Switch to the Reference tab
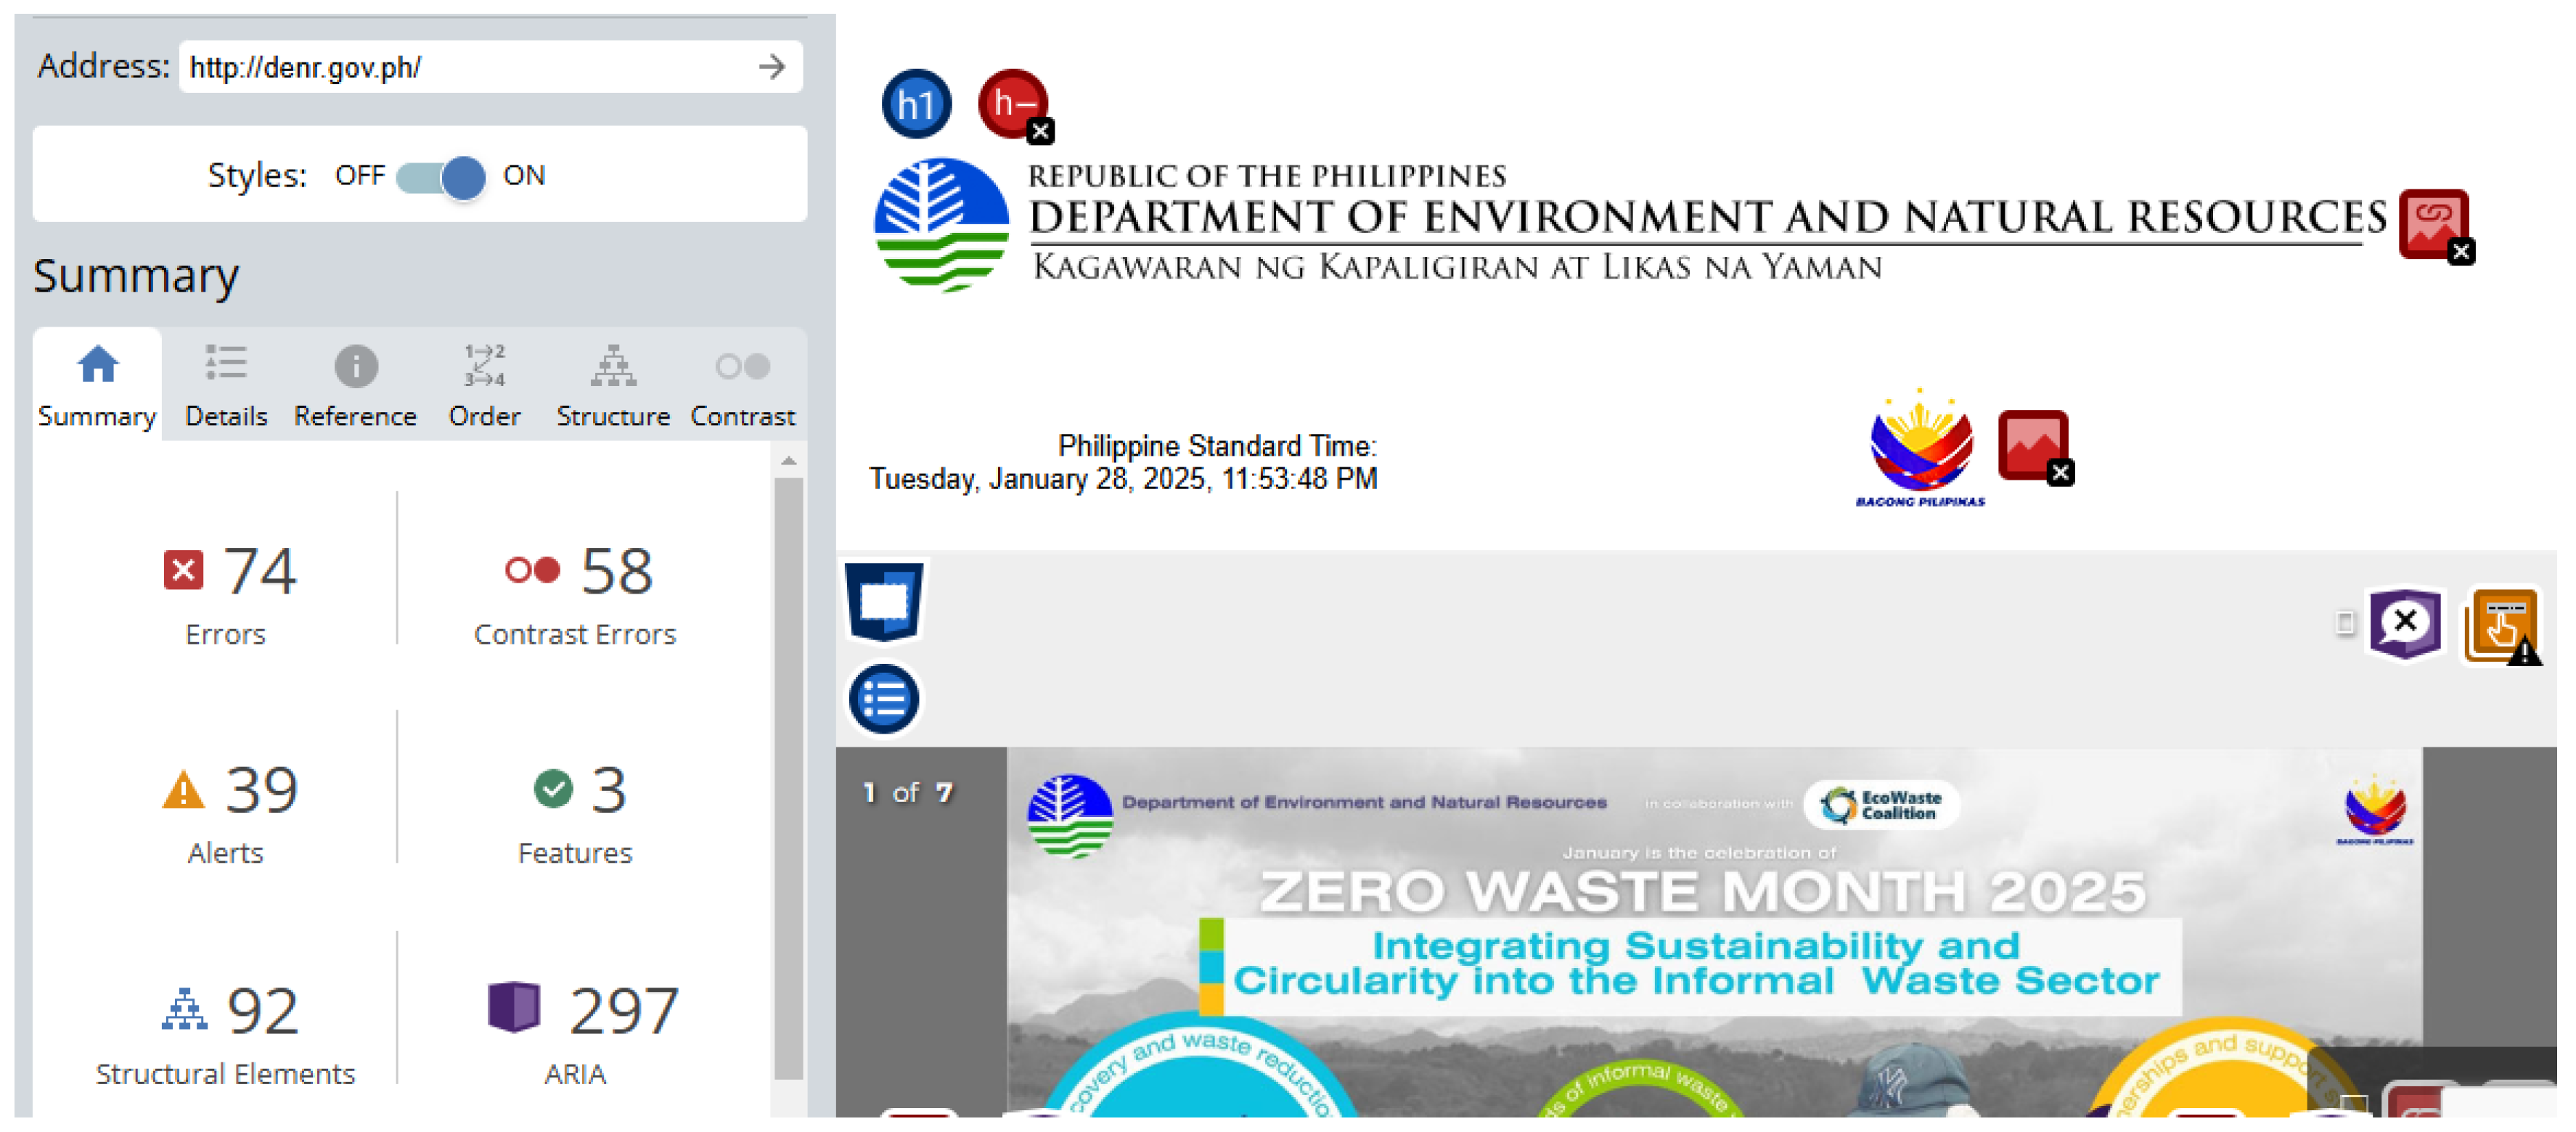This screenshot has width=2576, height=1132. click(355, 385)
